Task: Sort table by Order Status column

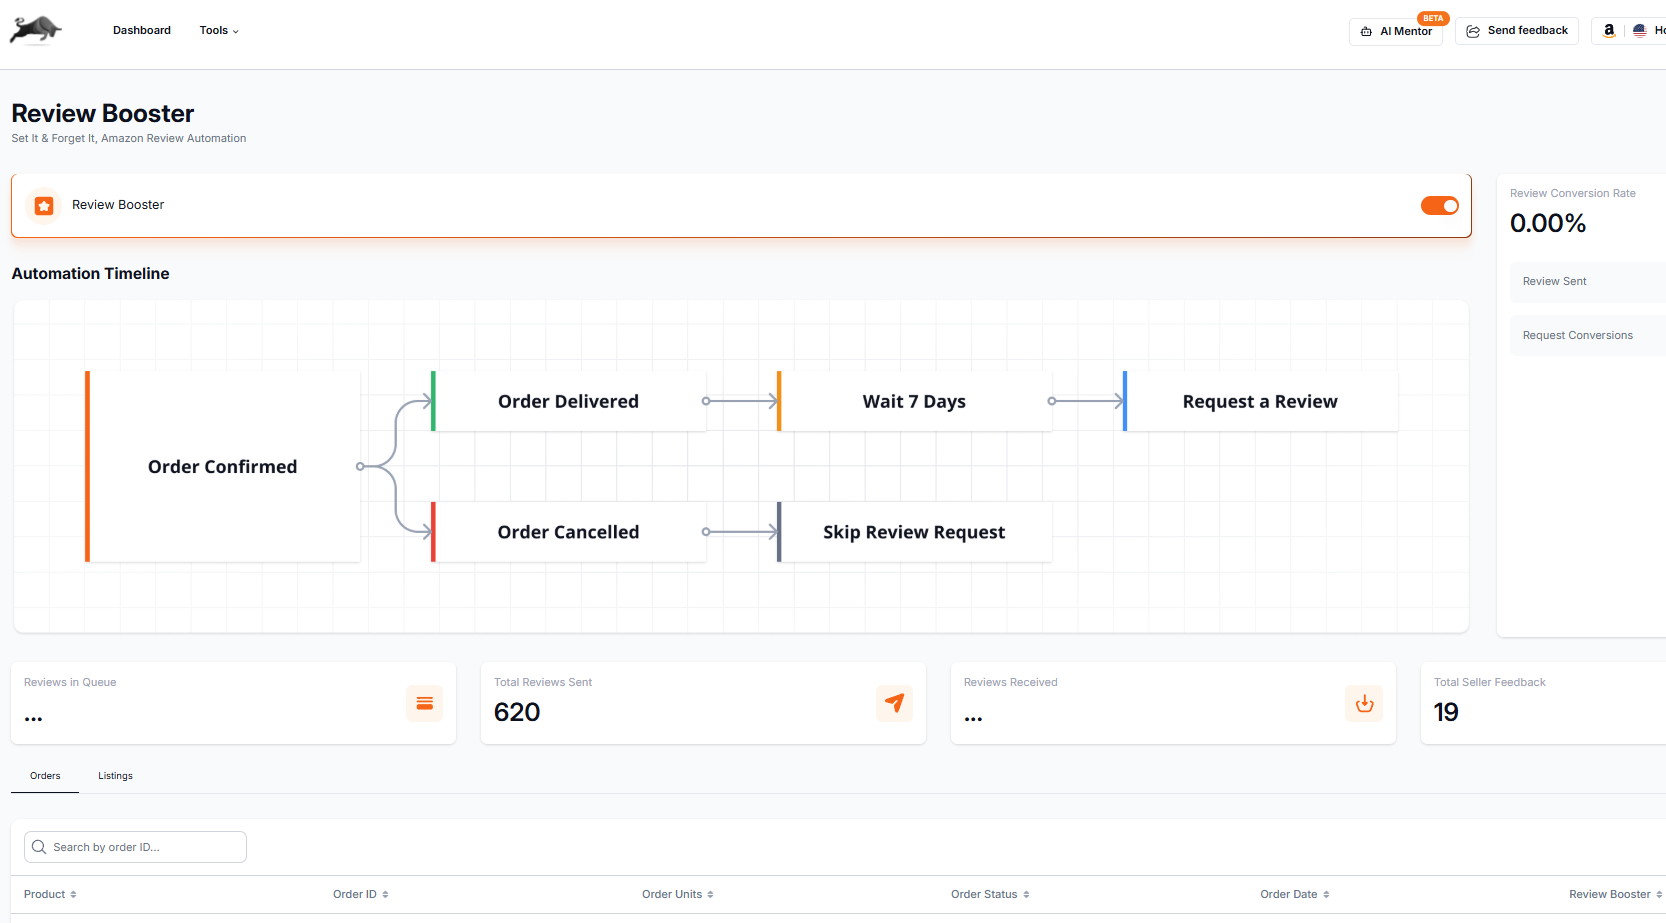Action: 990,894
